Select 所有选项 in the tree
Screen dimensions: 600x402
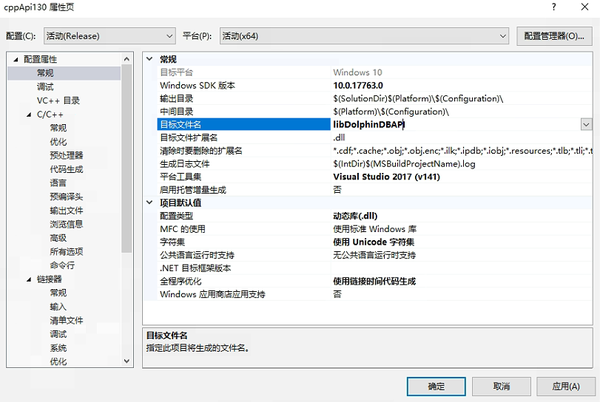tap(66, 252)
